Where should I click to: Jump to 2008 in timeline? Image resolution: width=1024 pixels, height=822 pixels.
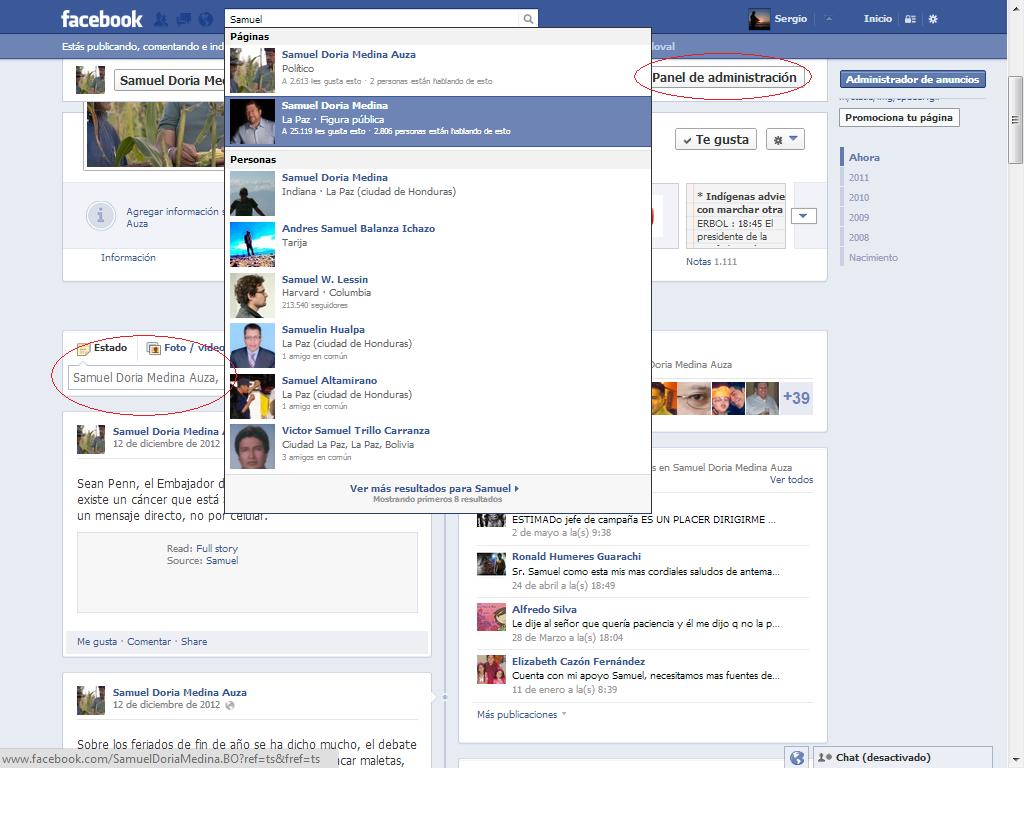(x=858, y=238)
